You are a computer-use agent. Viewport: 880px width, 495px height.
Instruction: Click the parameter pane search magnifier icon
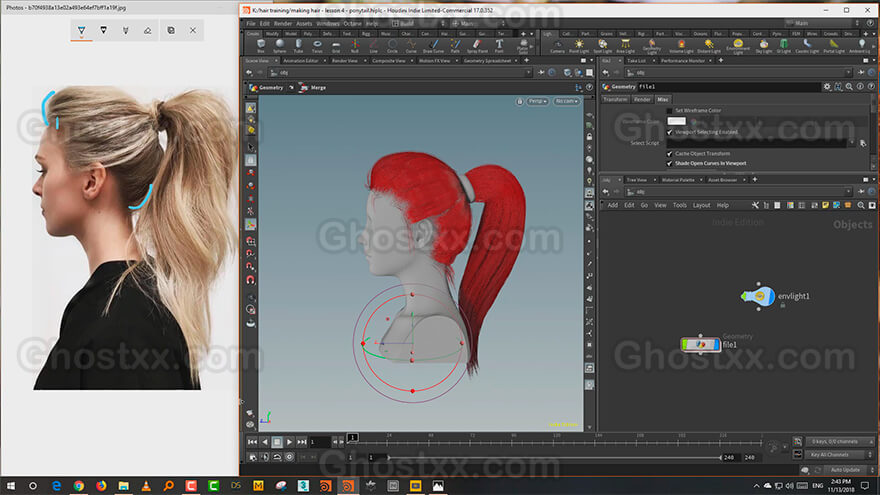849,86
